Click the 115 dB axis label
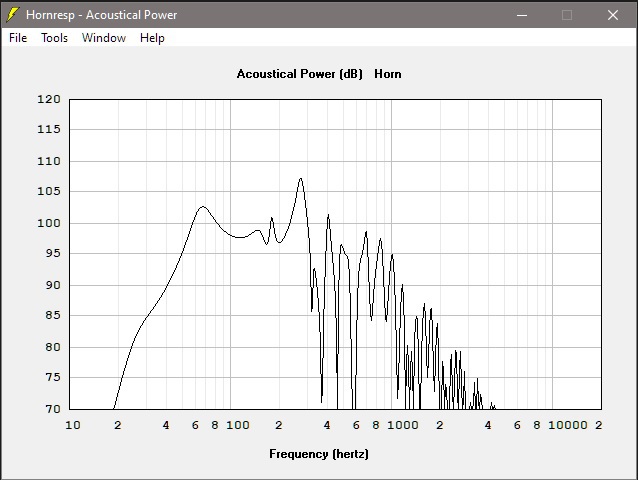This screenshot has width=638, height=480. click(49, 129)
